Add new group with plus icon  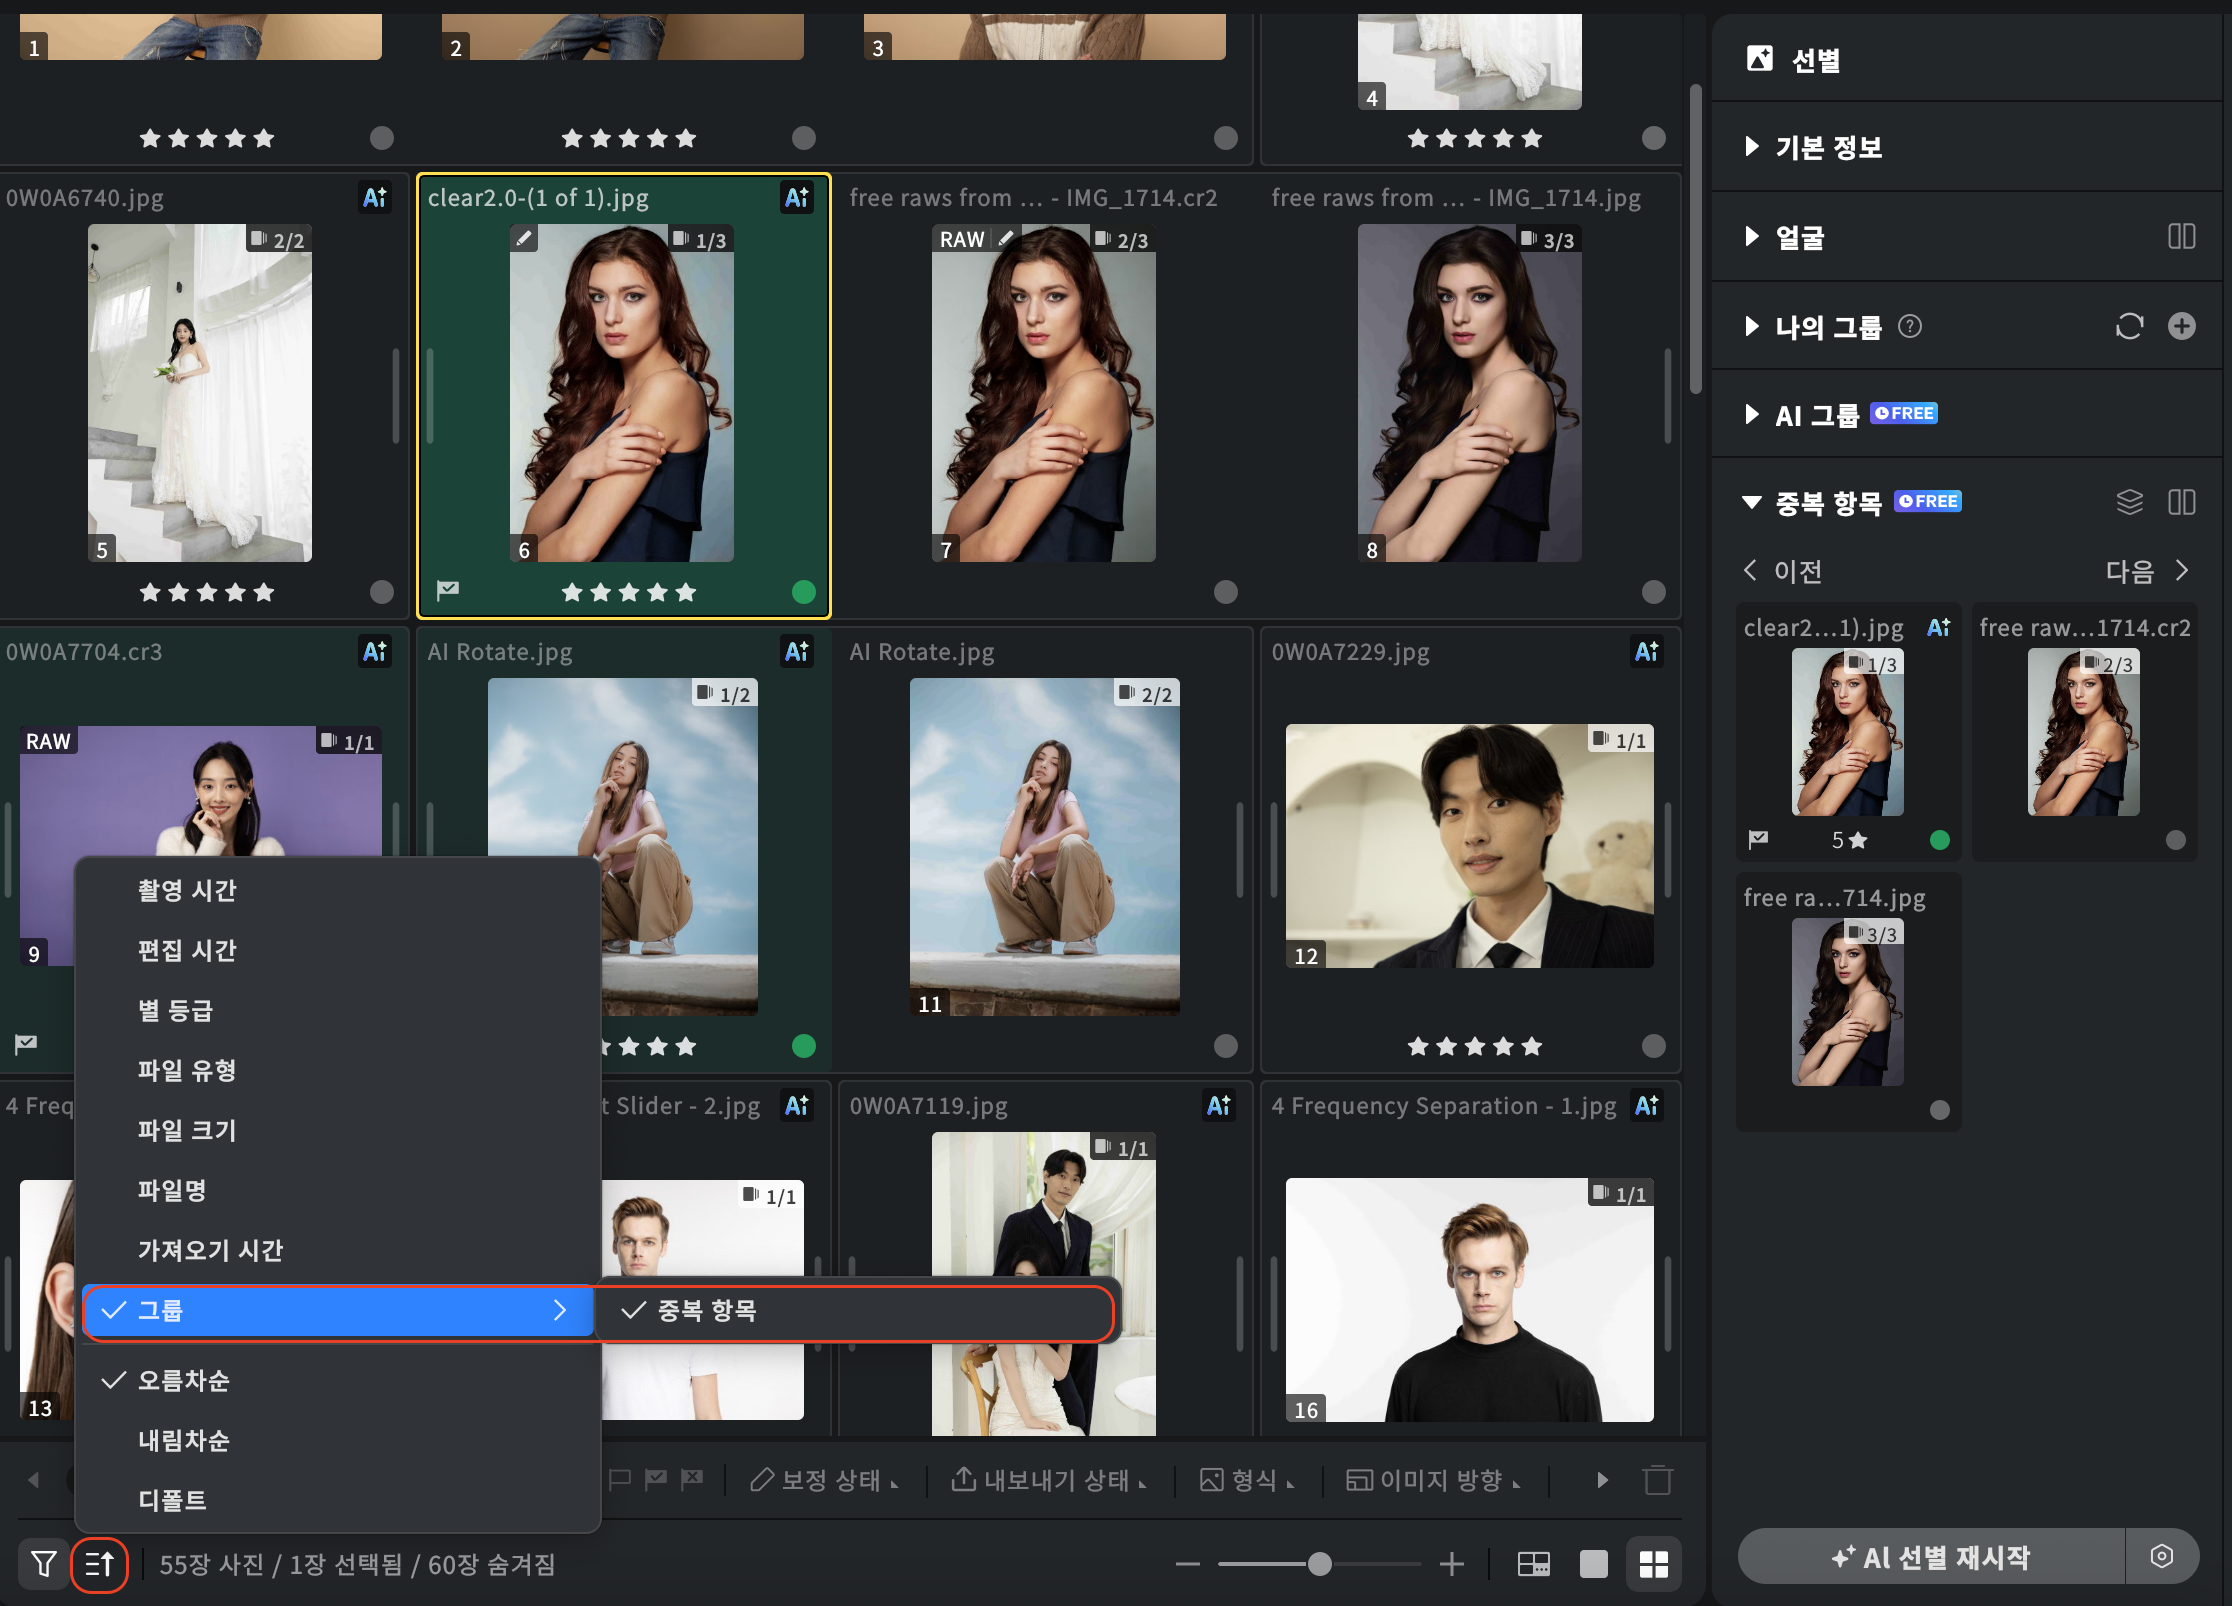tap(2181, 326)
